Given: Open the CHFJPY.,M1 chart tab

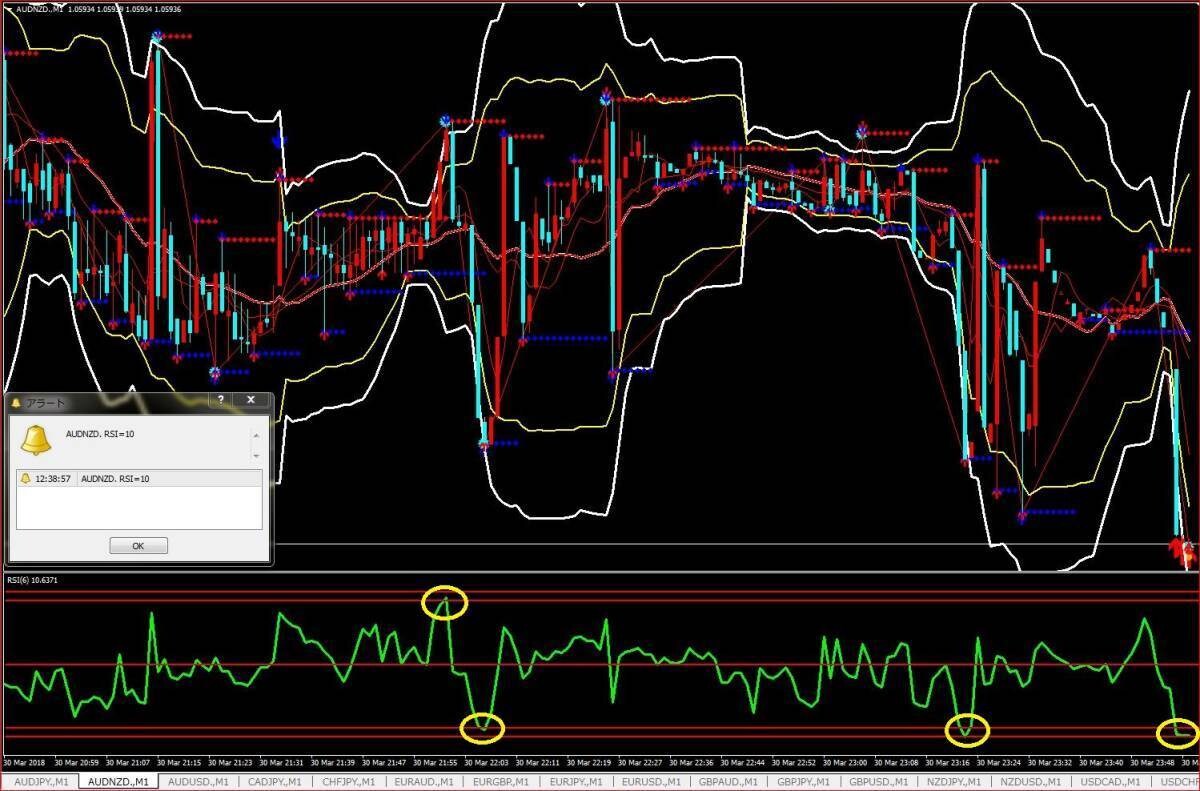Looking at the screenshot, I should [349, 782].
